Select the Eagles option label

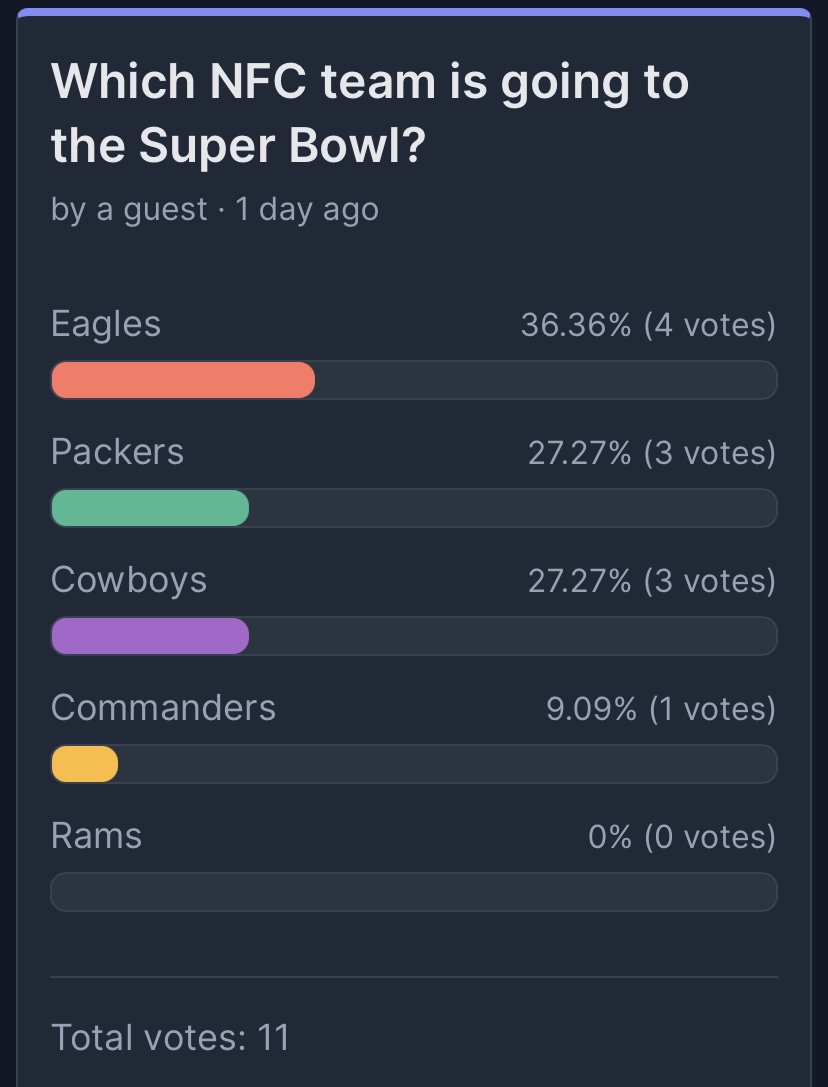(x=106, y=324)
